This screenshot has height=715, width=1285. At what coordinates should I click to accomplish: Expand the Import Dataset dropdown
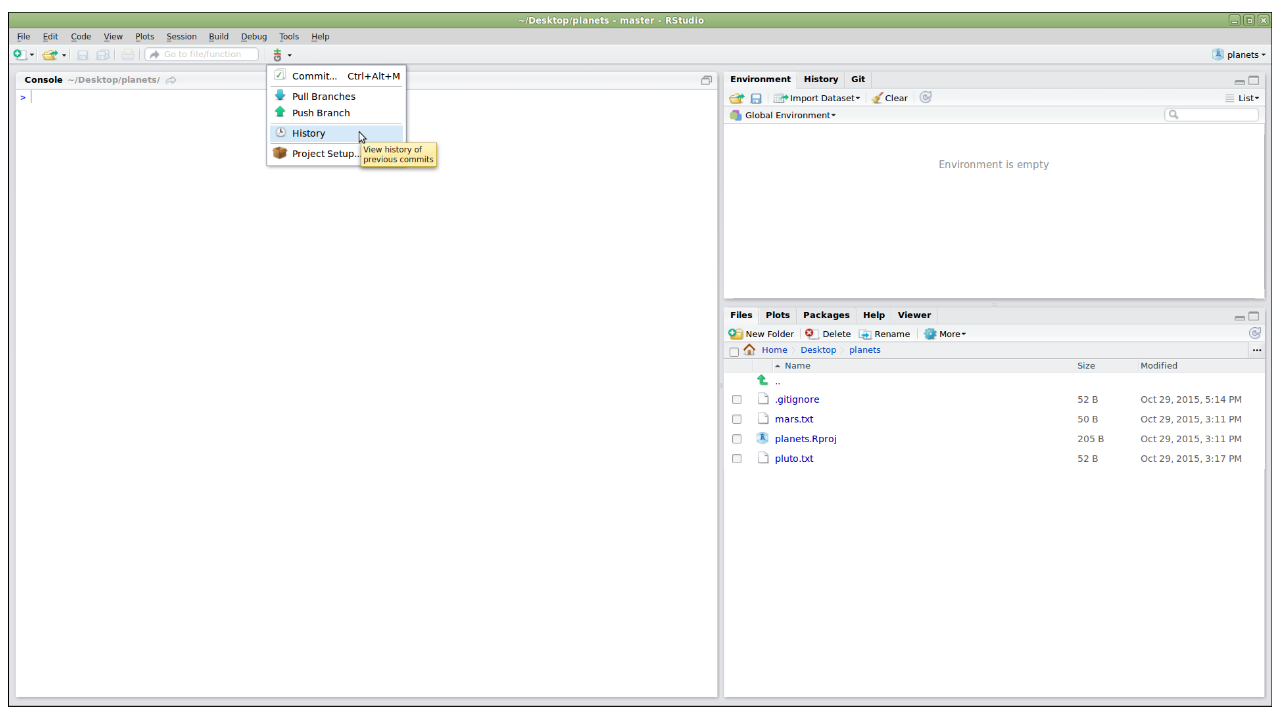[x=817, y=98]
